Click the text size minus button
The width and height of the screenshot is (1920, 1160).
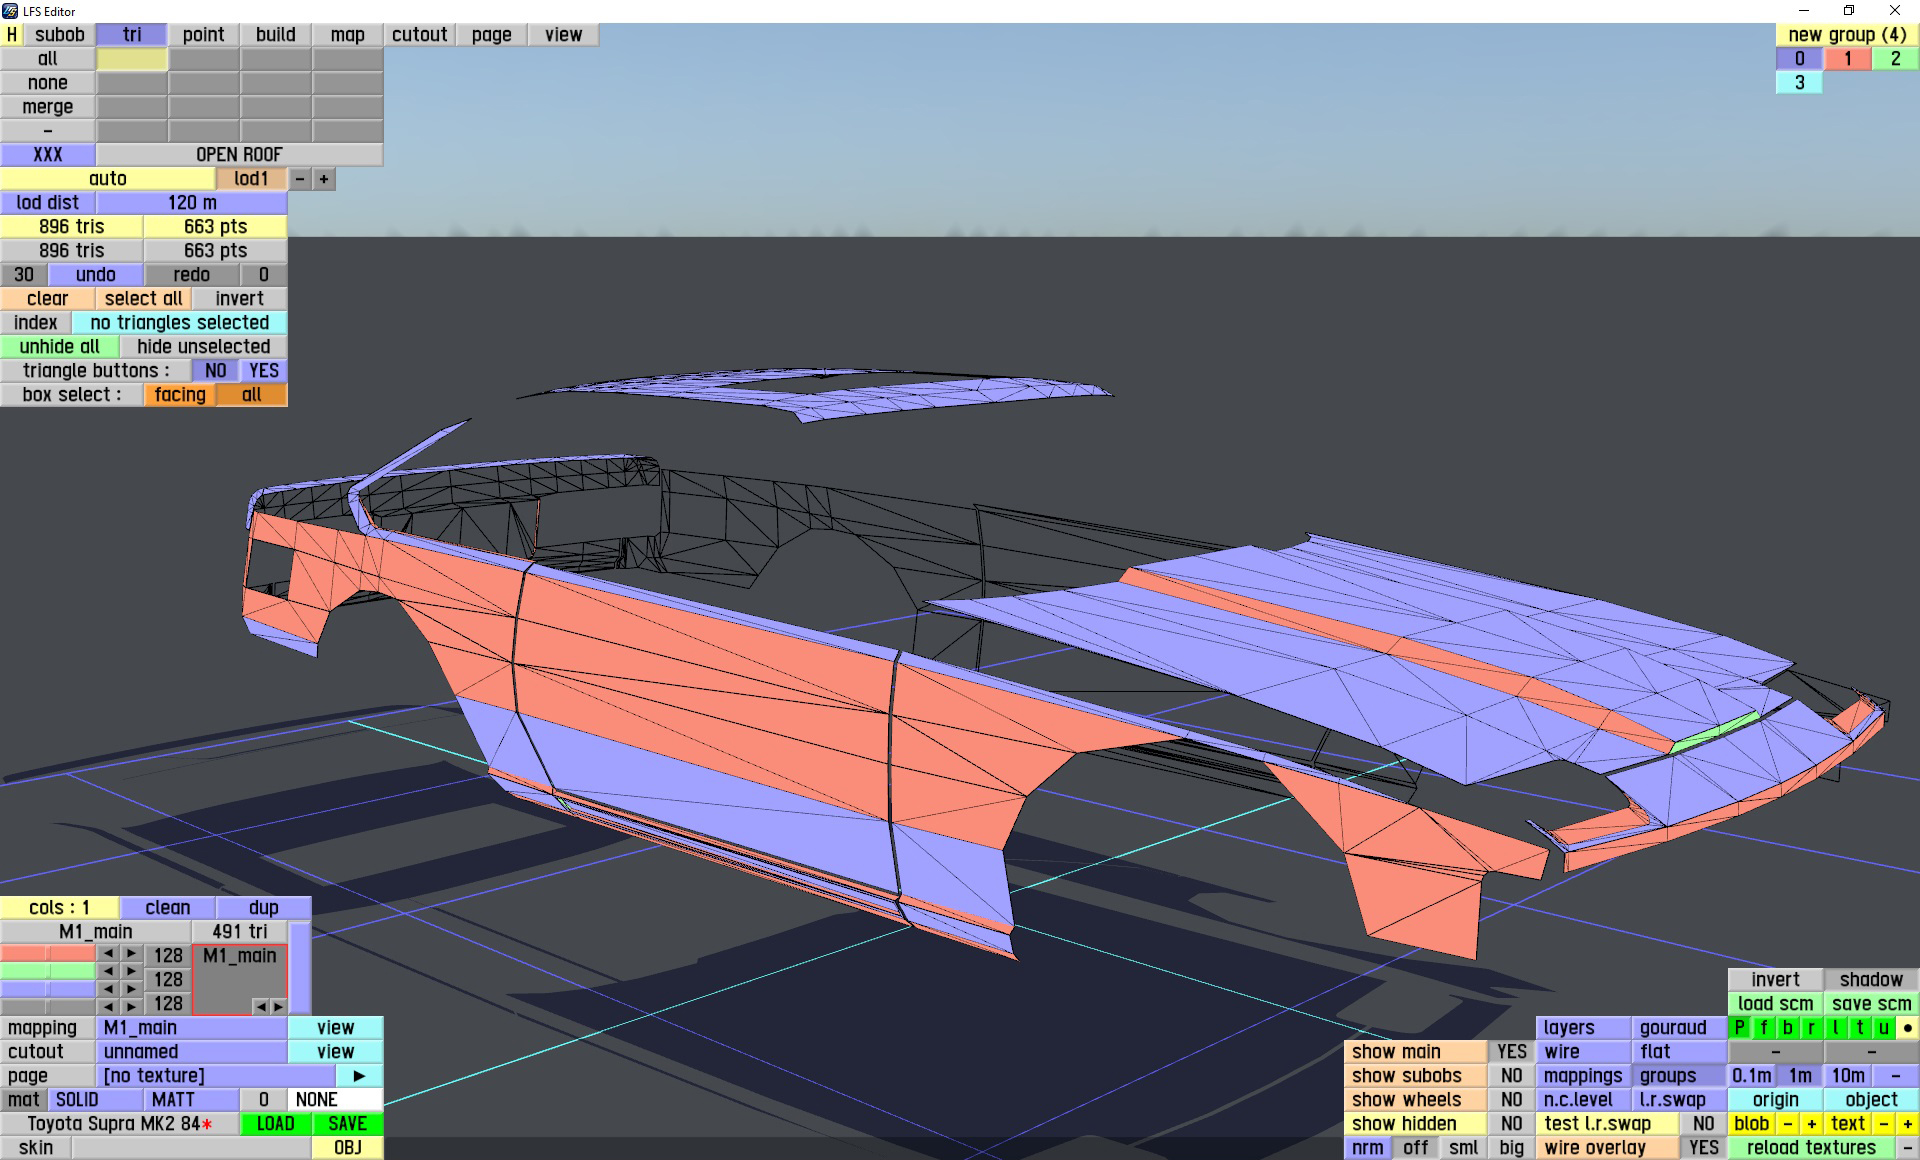[x=1883, y=1123]
